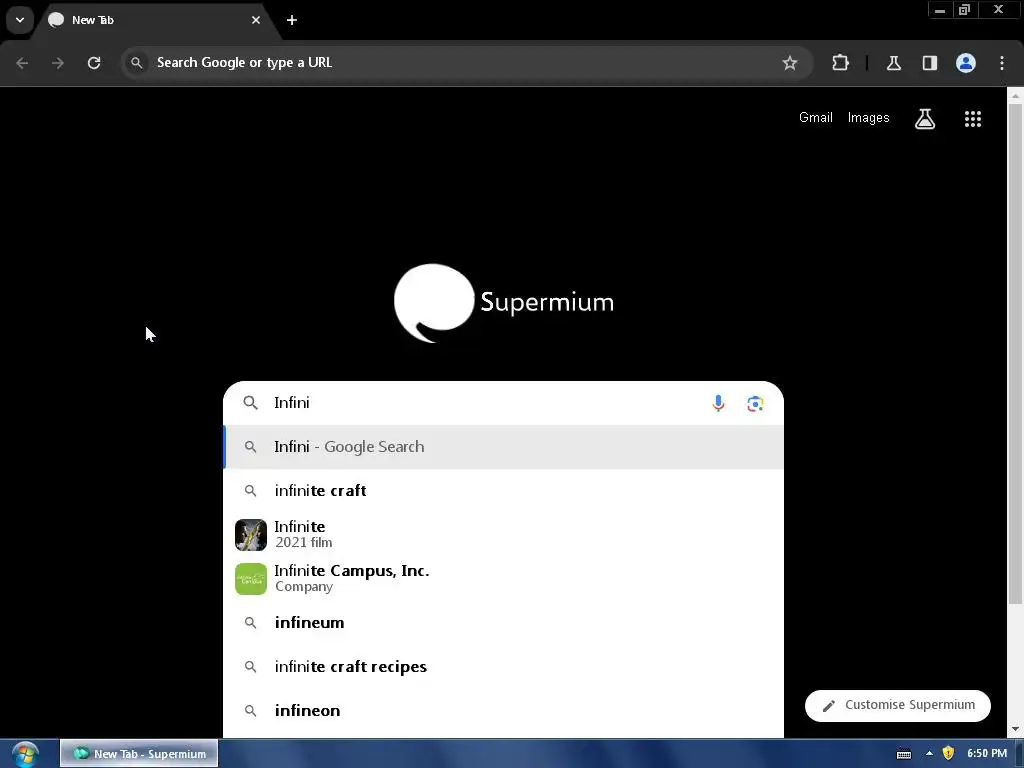Bookmark this tab with the star
This screenshot has width=1024, height=768.
click(x=790, y=63)
